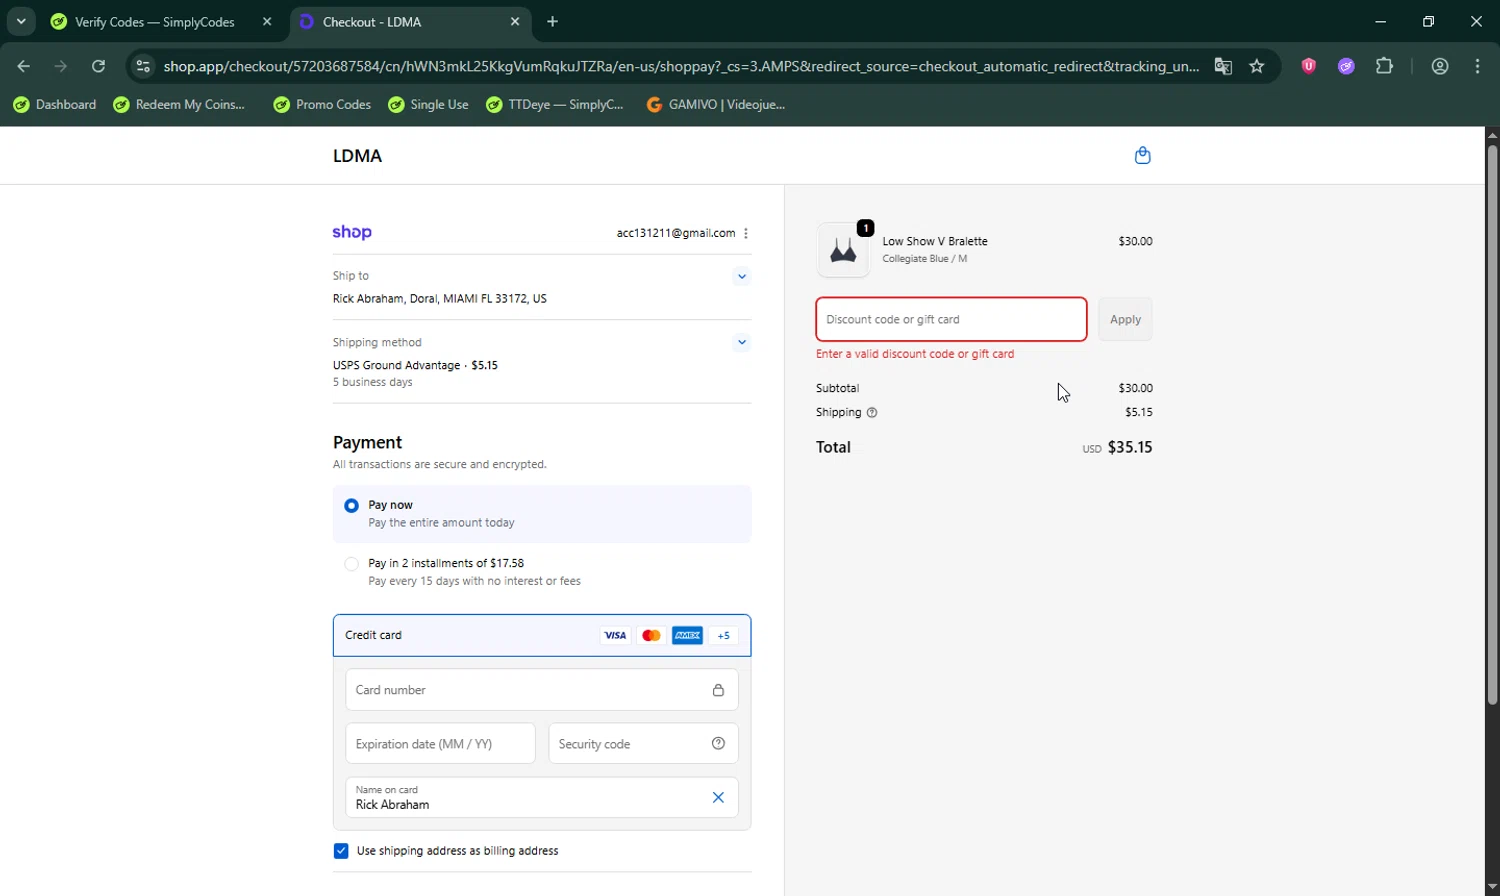Open the browser profile icon

(1440, 66)
